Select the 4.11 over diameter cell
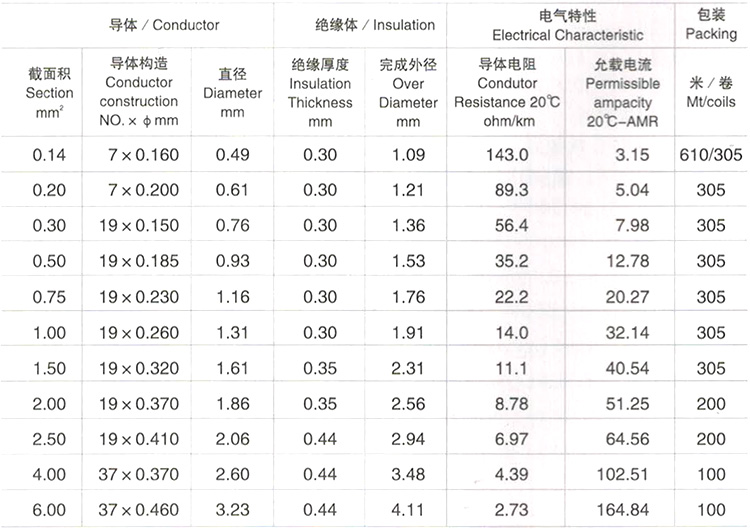The width and height of the screenshot is (750, 529). (x=408, y=510)
